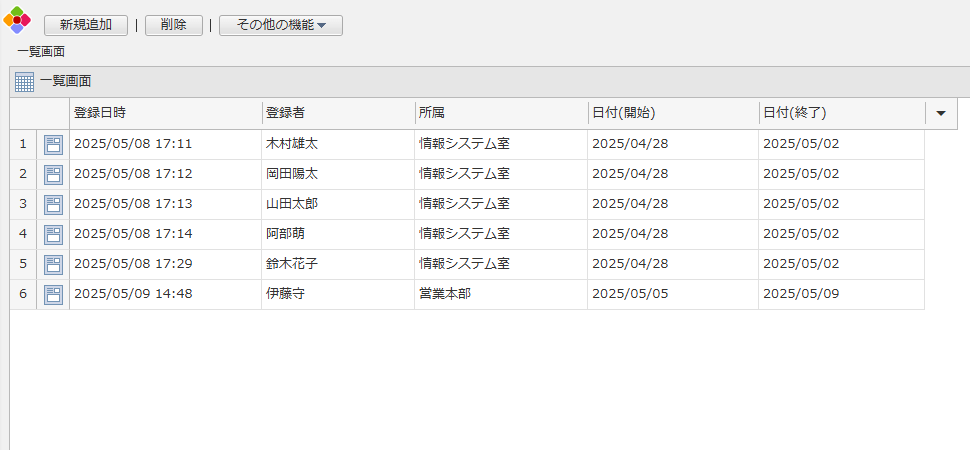Select the cell 木村雄太
Image resolution: width=970 pixels, height=450 pixels.
[x=292, y=144]
